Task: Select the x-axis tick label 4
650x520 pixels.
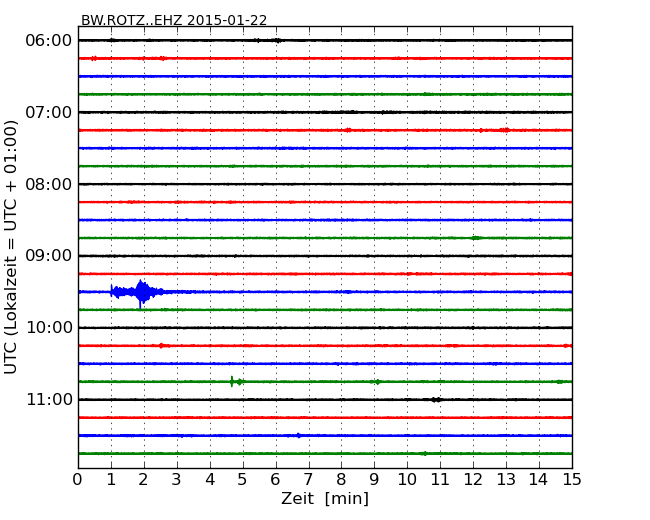Action: (210, 480)
